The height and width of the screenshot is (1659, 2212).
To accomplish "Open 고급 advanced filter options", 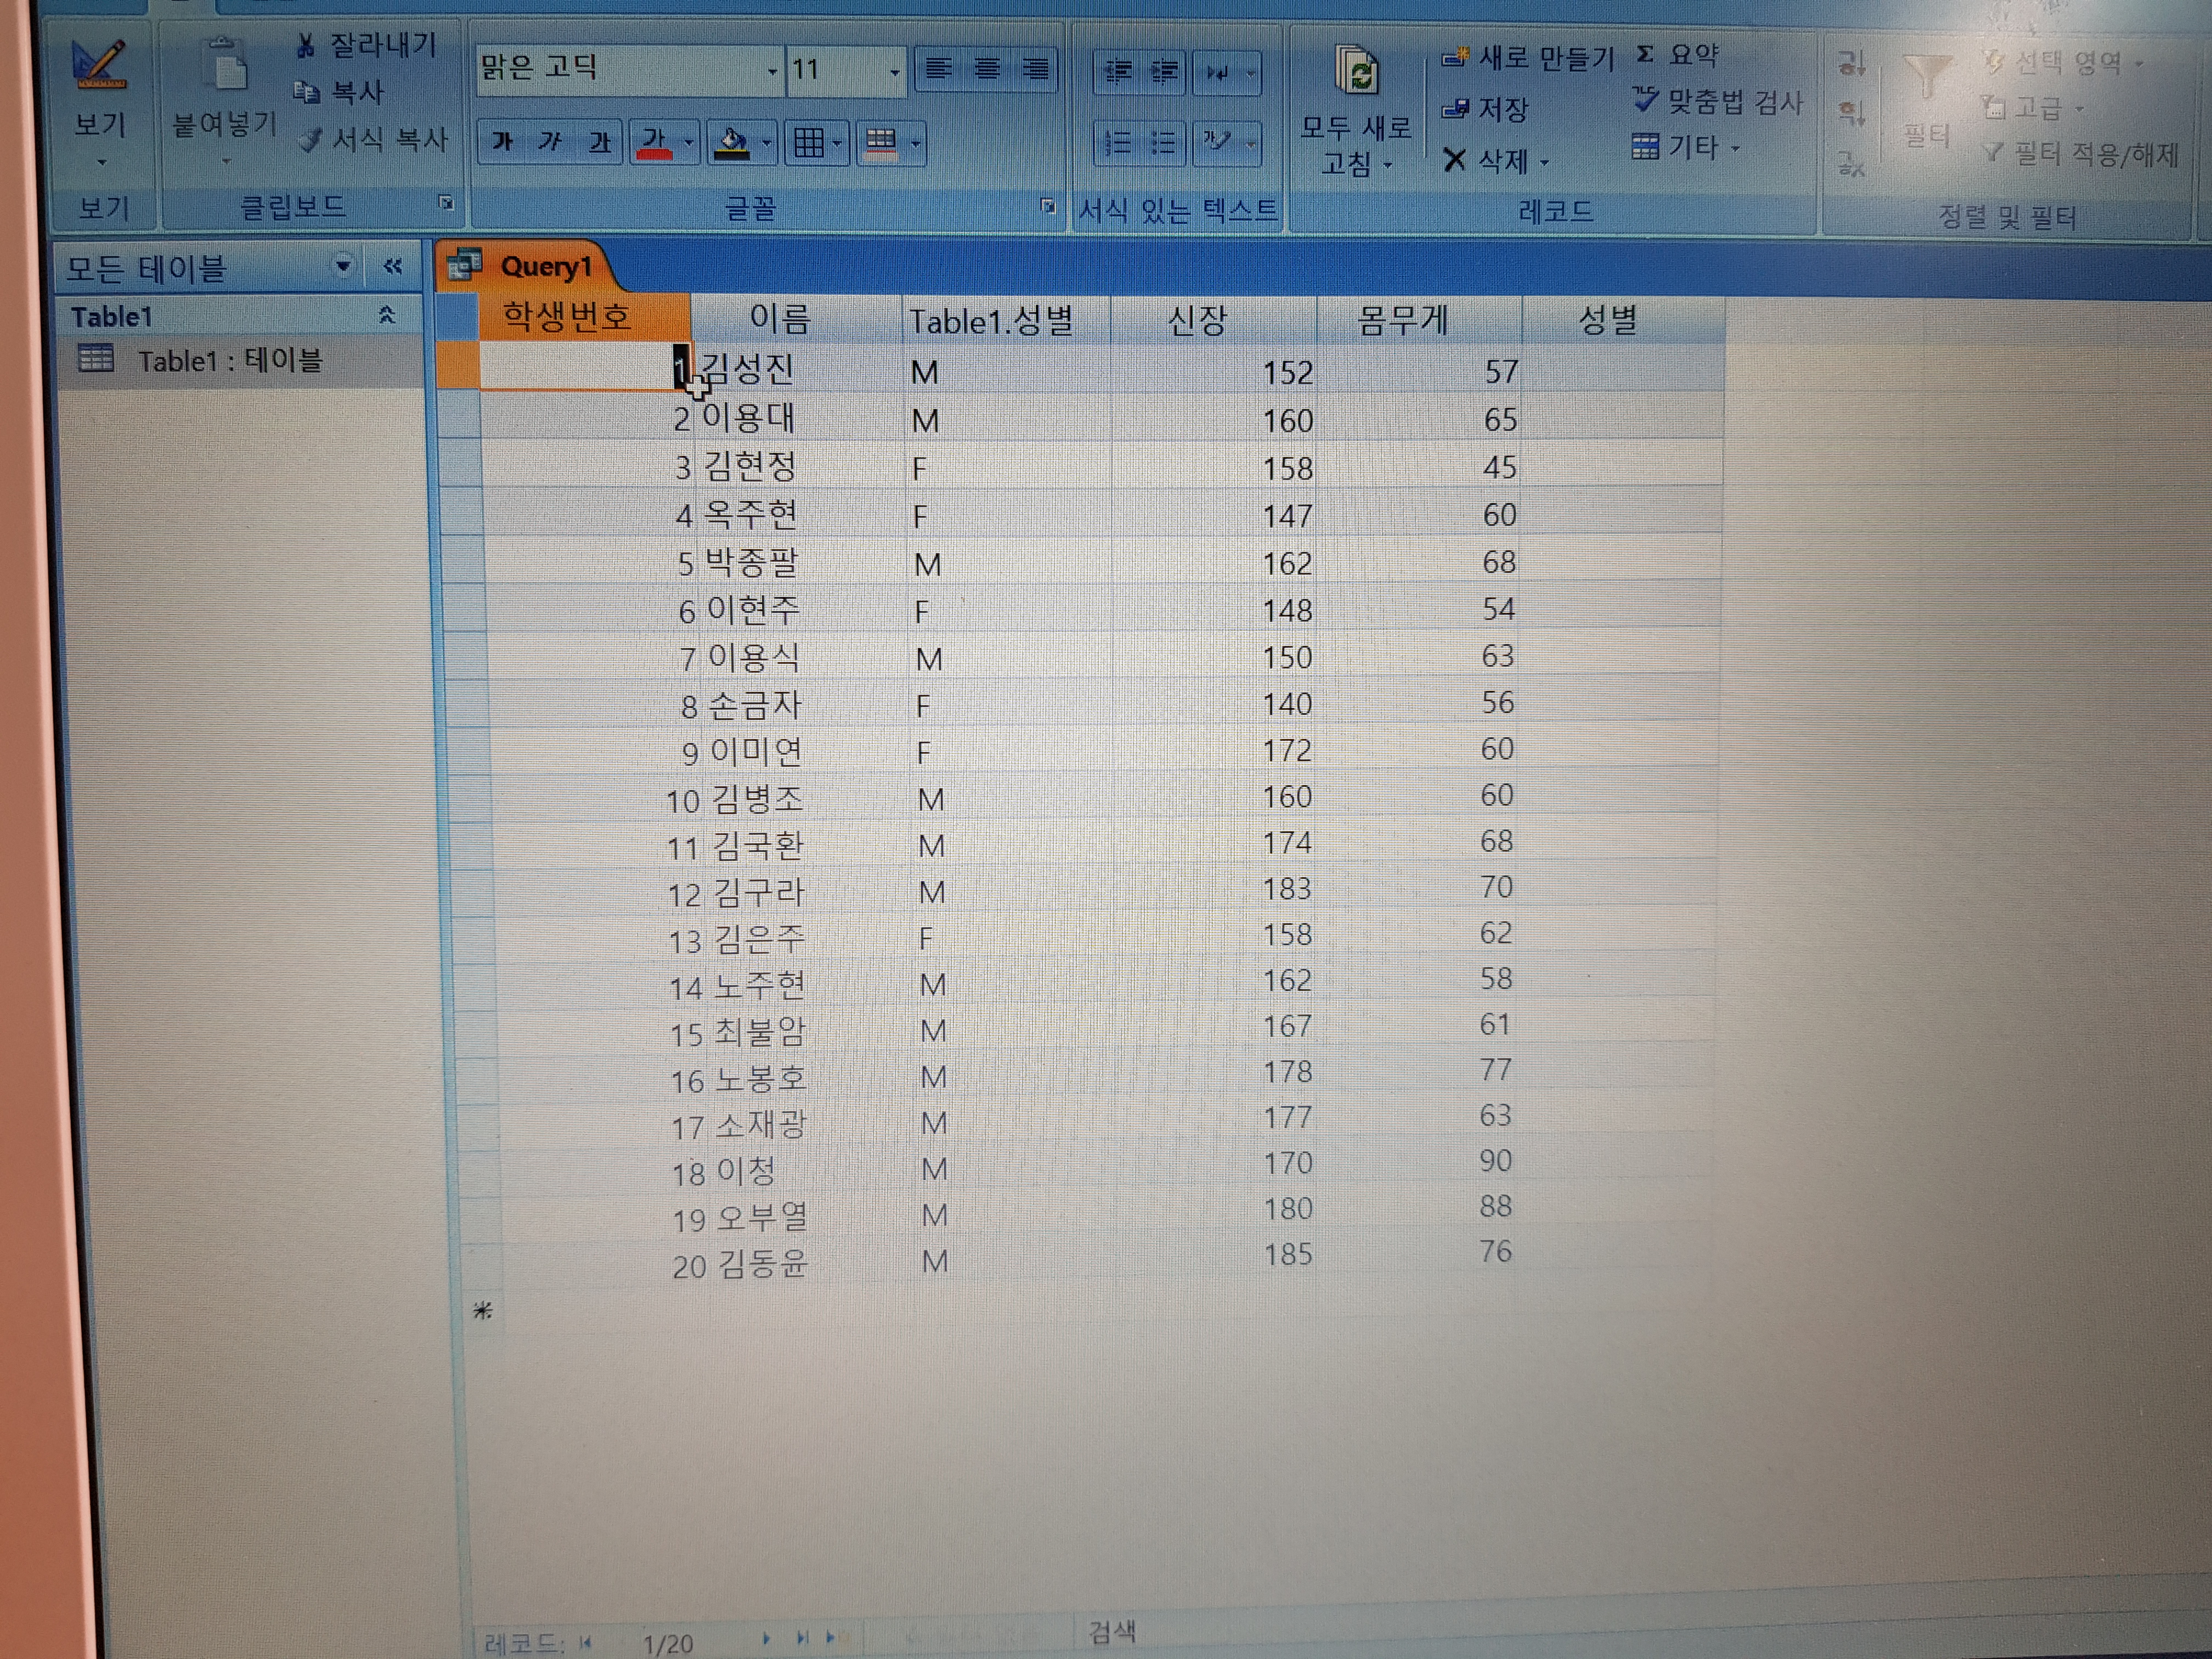I will coord(2034,107).
